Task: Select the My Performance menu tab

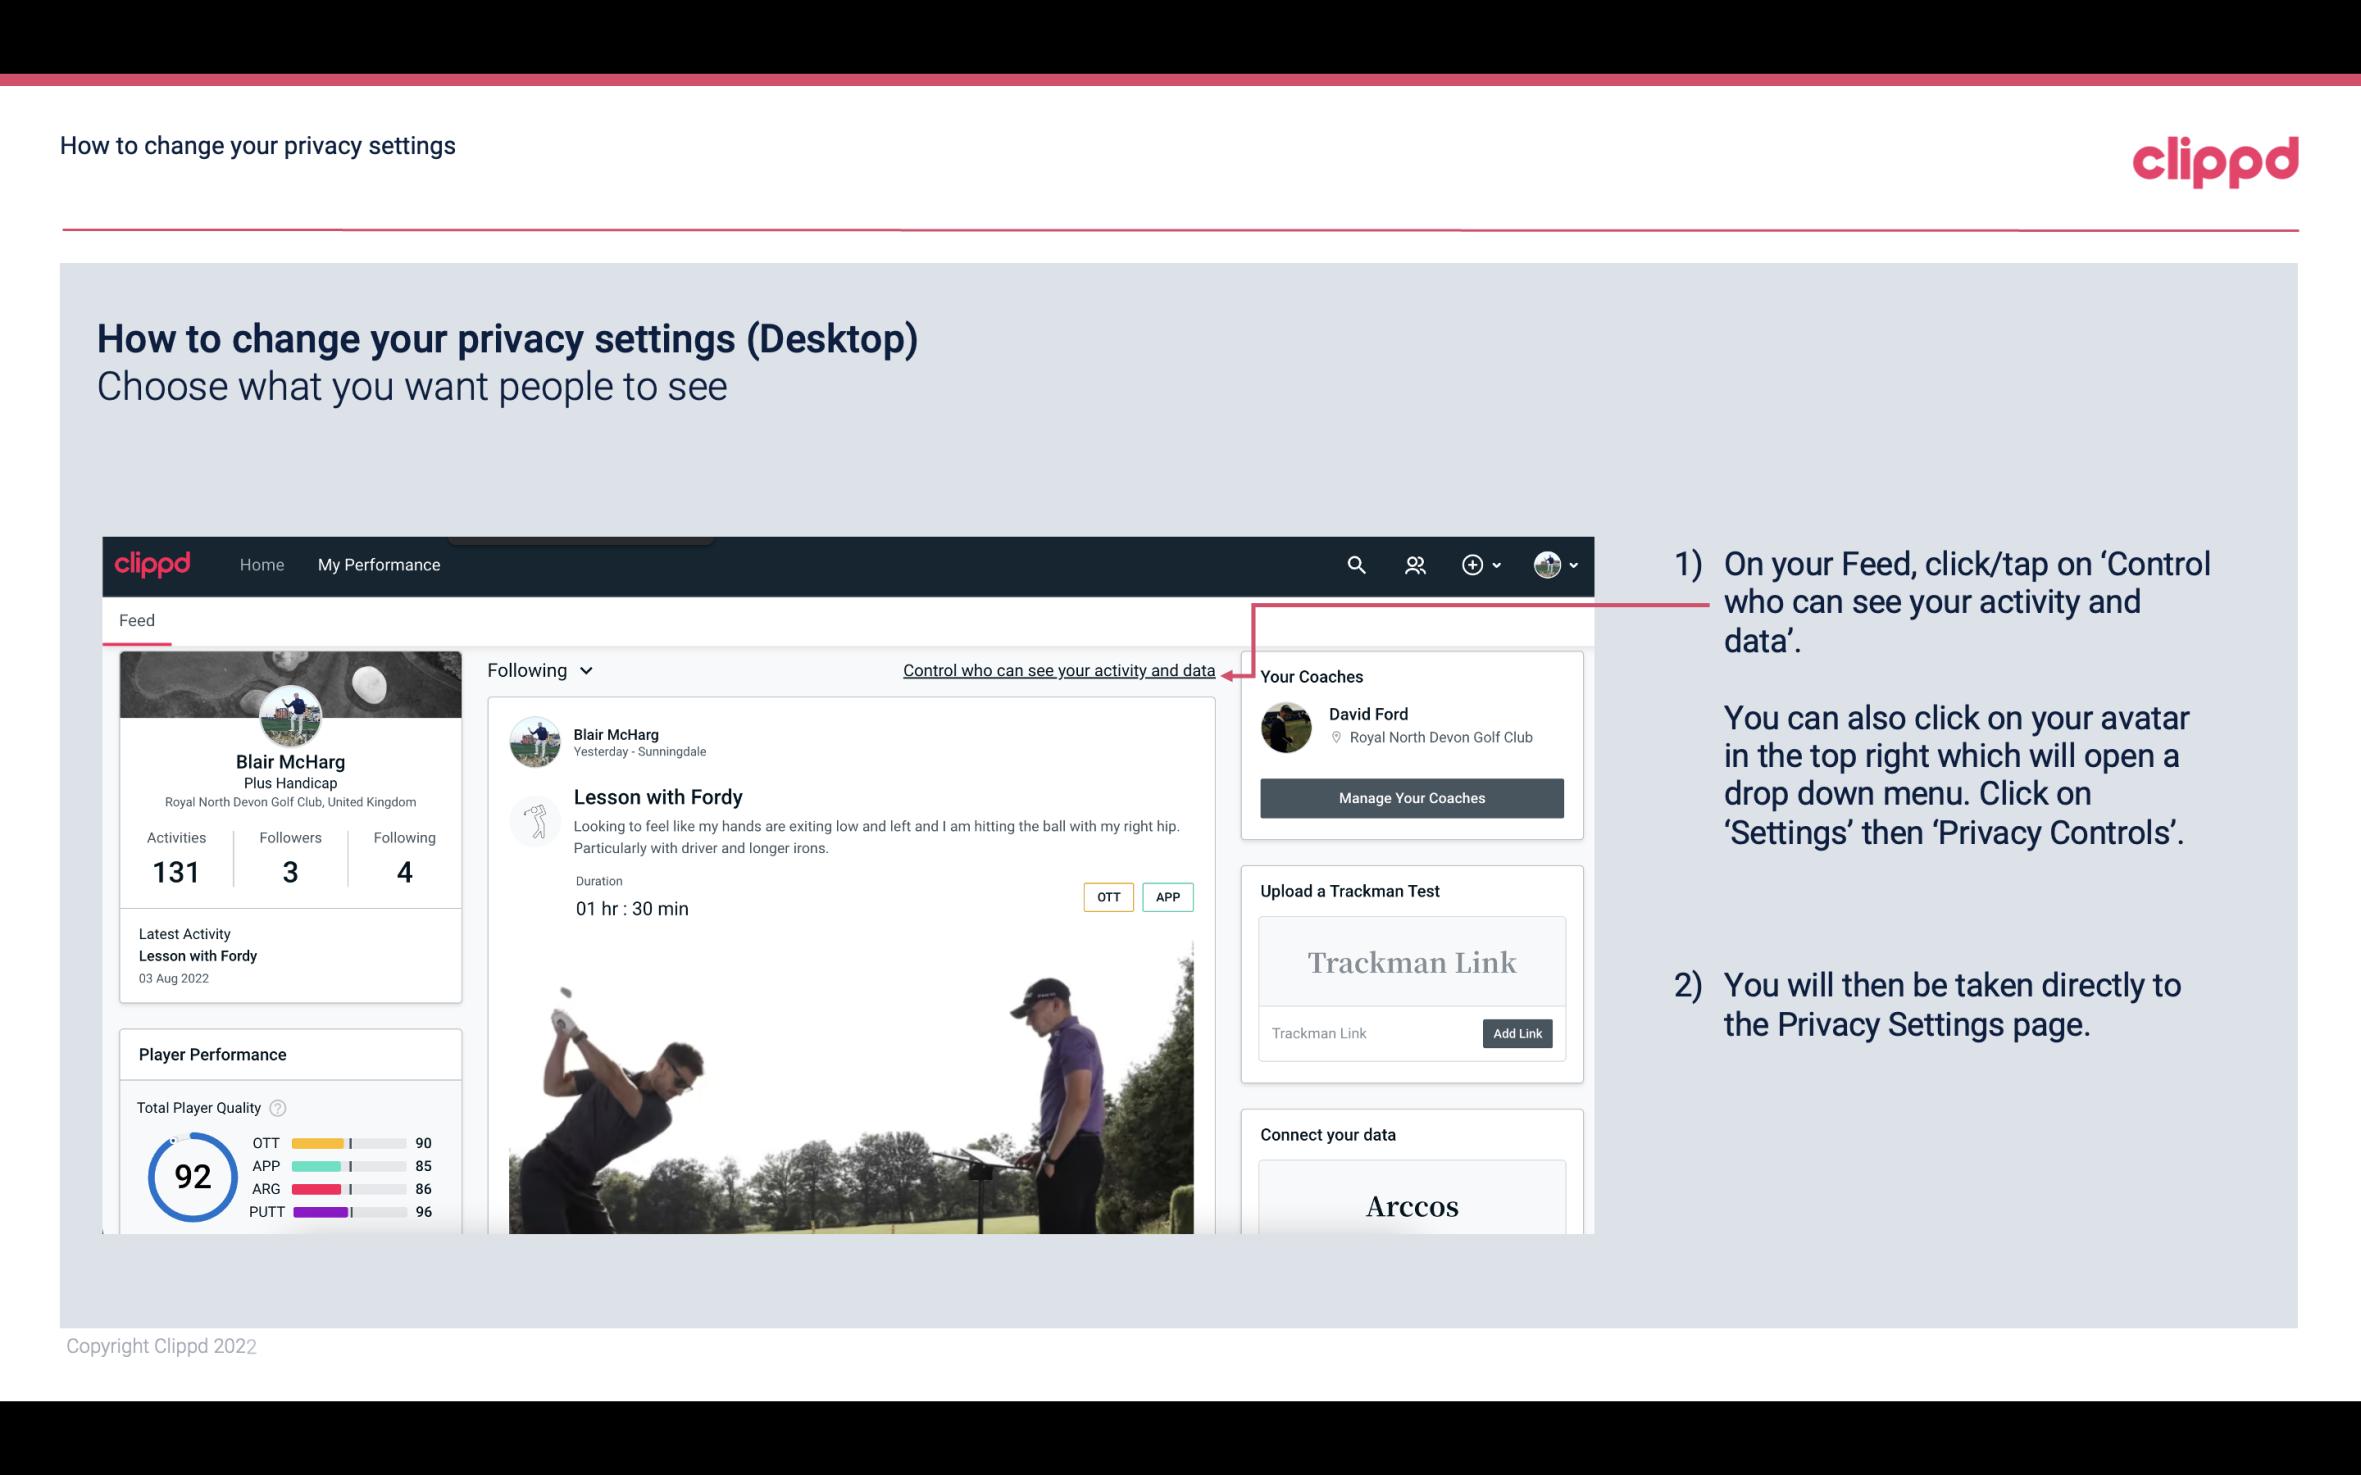Action: coord(377,564)
